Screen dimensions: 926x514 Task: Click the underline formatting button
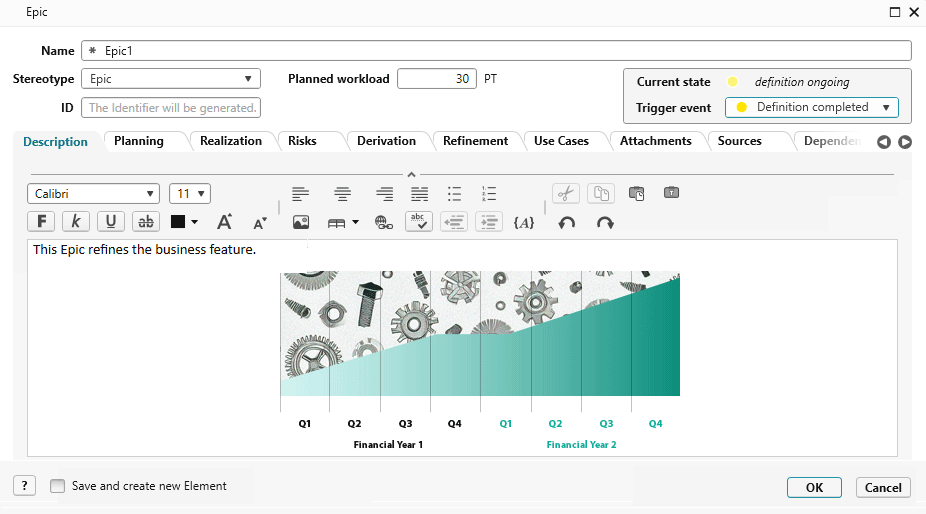pyautogui.click(x=111, y=222)
